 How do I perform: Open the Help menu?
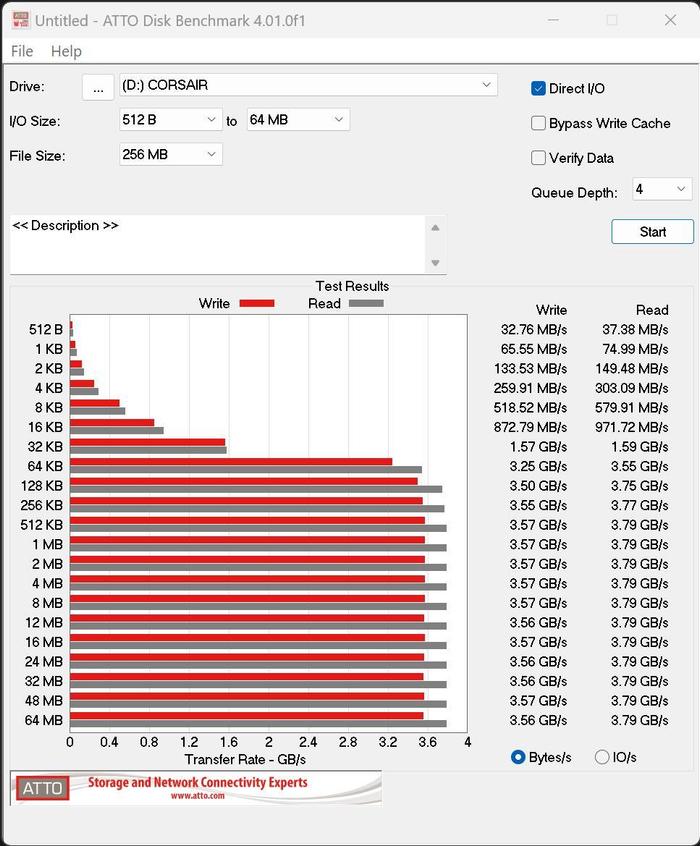coord(66,51)
